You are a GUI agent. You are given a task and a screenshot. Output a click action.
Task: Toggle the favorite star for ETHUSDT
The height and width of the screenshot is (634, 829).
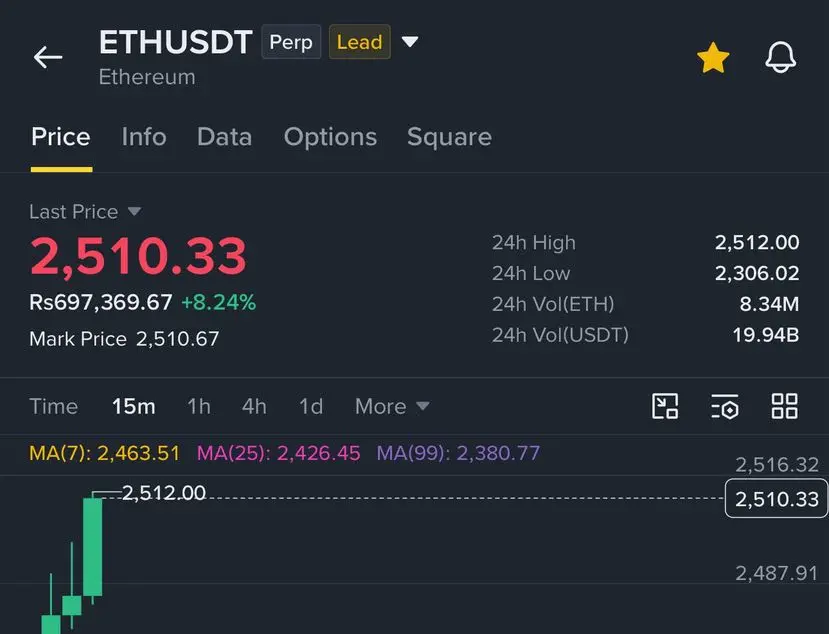pyautogui.click(x=713, y=57)
